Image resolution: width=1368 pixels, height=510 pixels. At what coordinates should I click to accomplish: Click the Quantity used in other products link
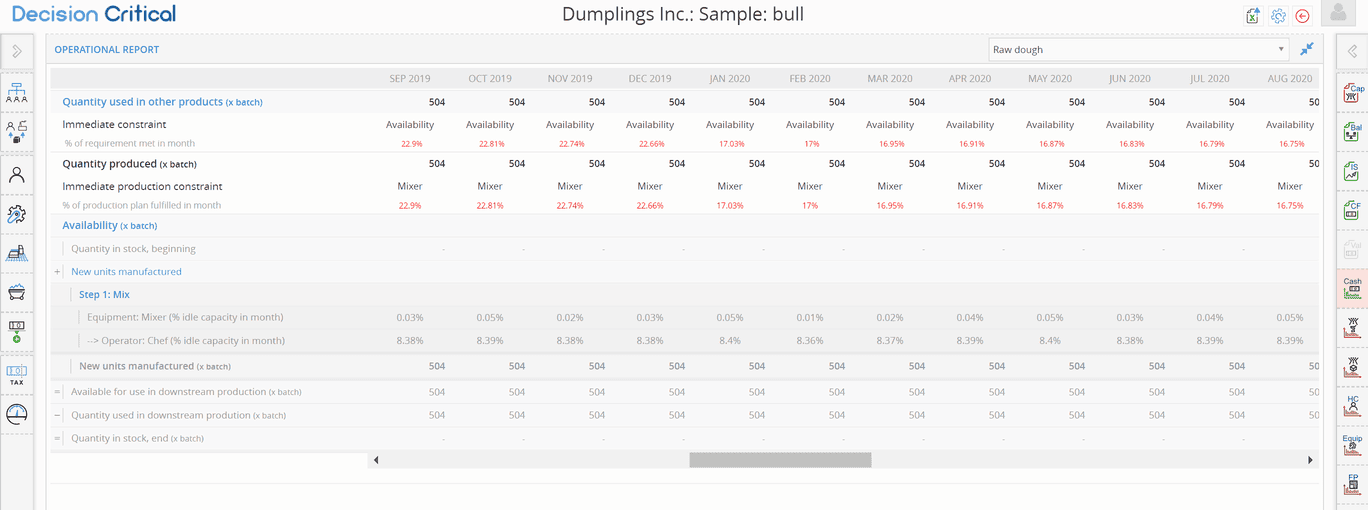click(x=142, y=102)
